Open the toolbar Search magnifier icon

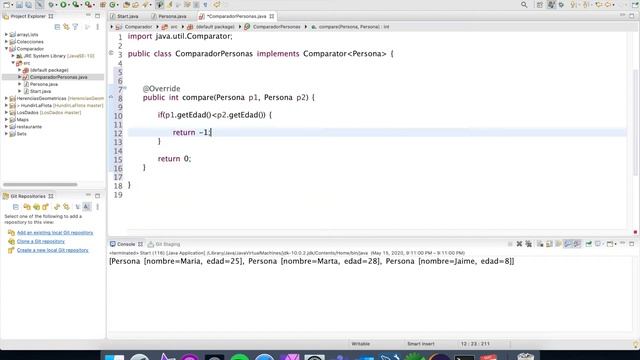[524, 5]
